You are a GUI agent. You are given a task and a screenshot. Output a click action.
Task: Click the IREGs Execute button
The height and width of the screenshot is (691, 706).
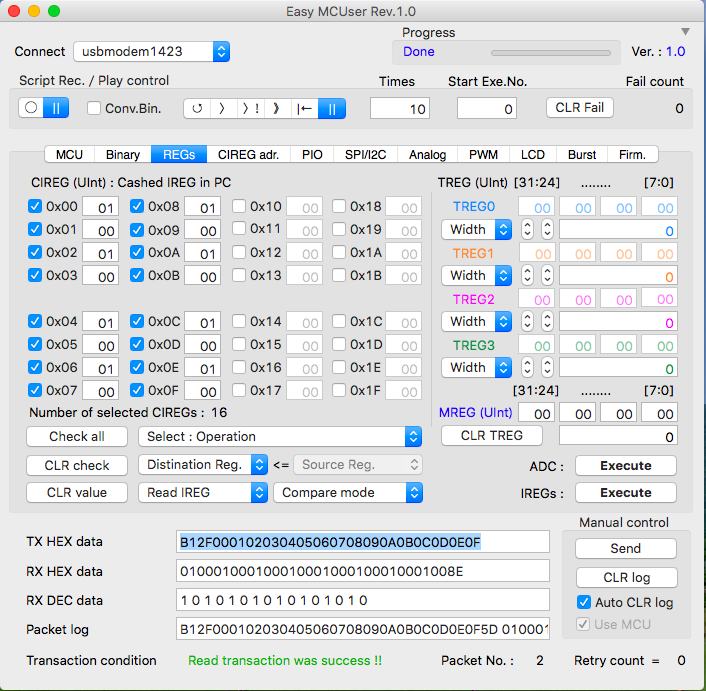pos(626,492)
